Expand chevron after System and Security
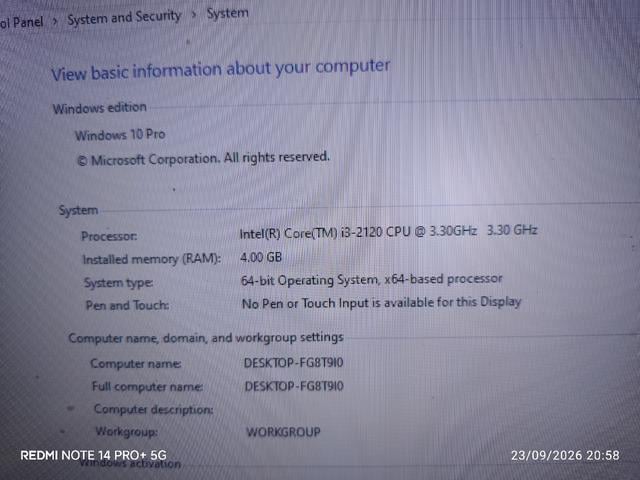 [x=194, y=15]
